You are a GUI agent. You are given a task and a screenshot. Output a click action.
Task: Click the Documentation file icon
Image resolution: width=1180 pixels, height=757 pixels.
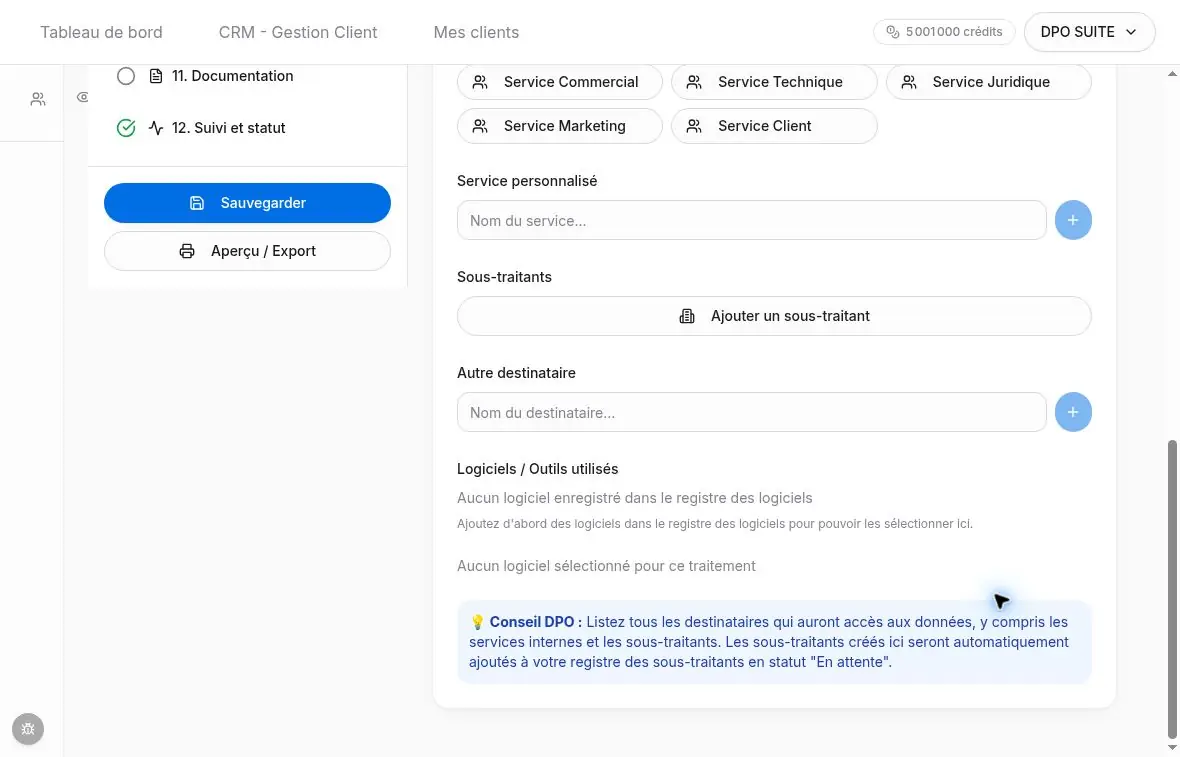(156, 76)
